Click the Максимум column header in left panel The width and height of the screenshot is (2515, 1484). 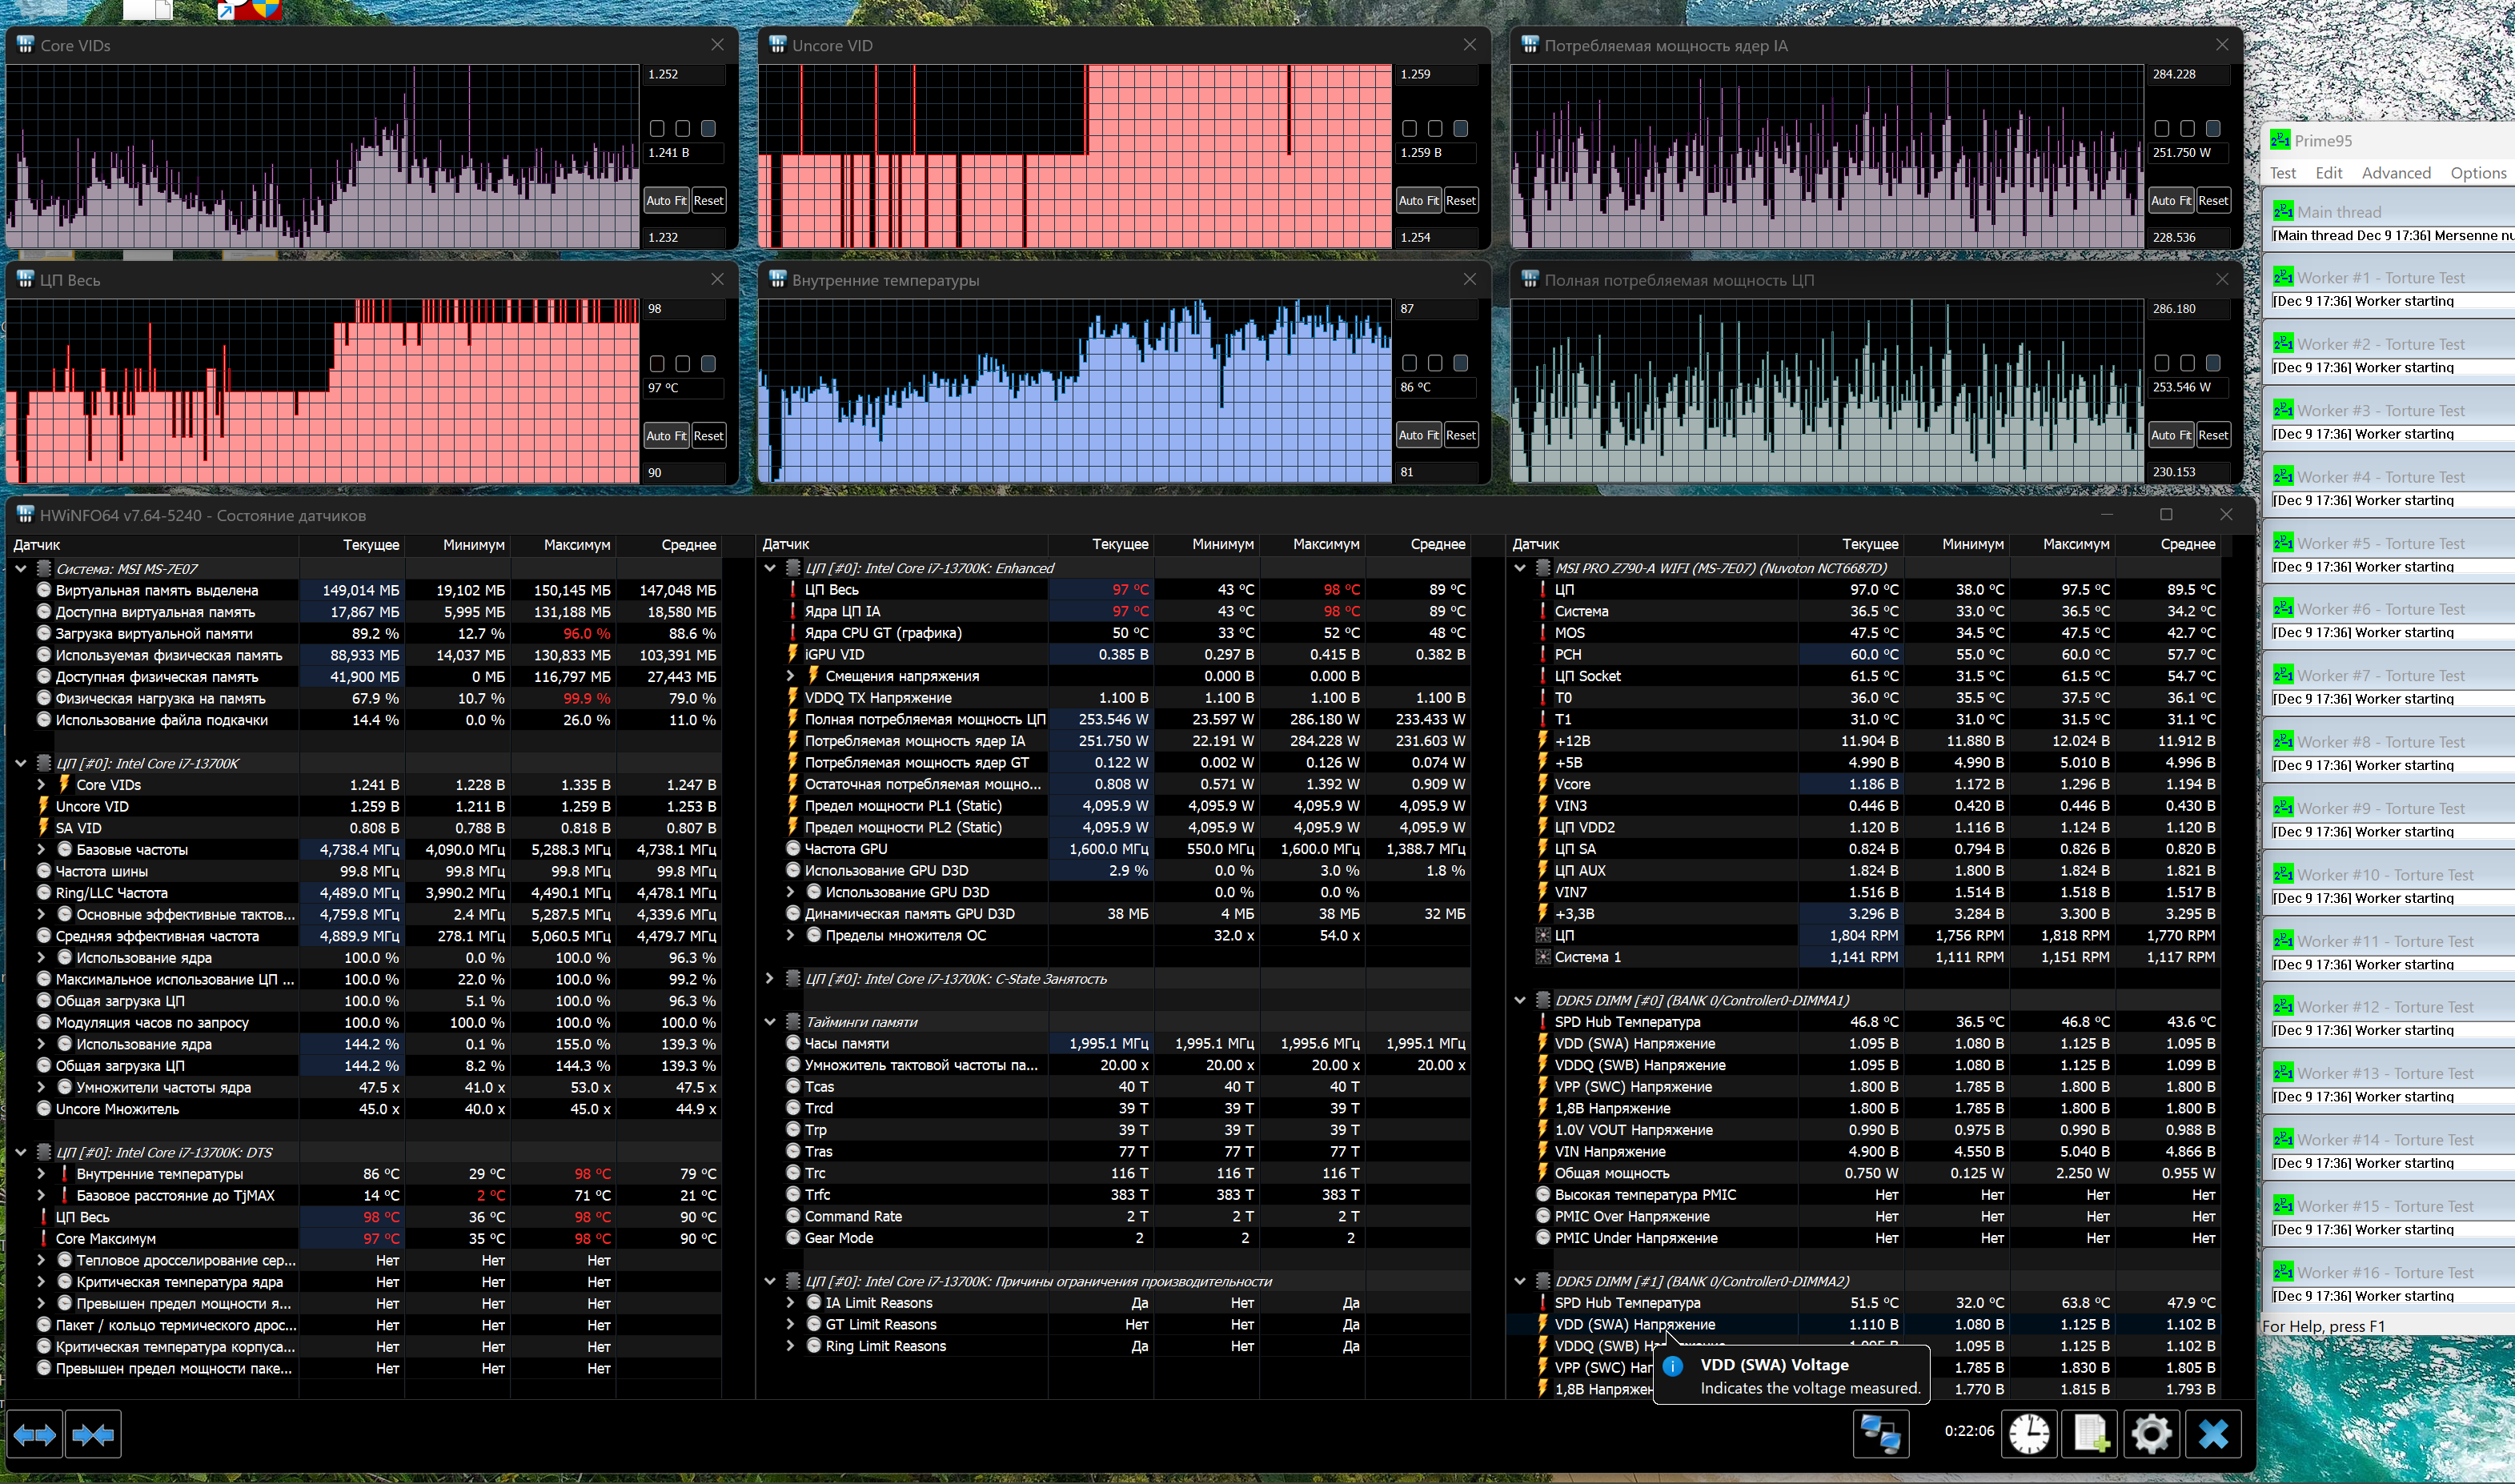pyautogui.click(x=576, y=545)
